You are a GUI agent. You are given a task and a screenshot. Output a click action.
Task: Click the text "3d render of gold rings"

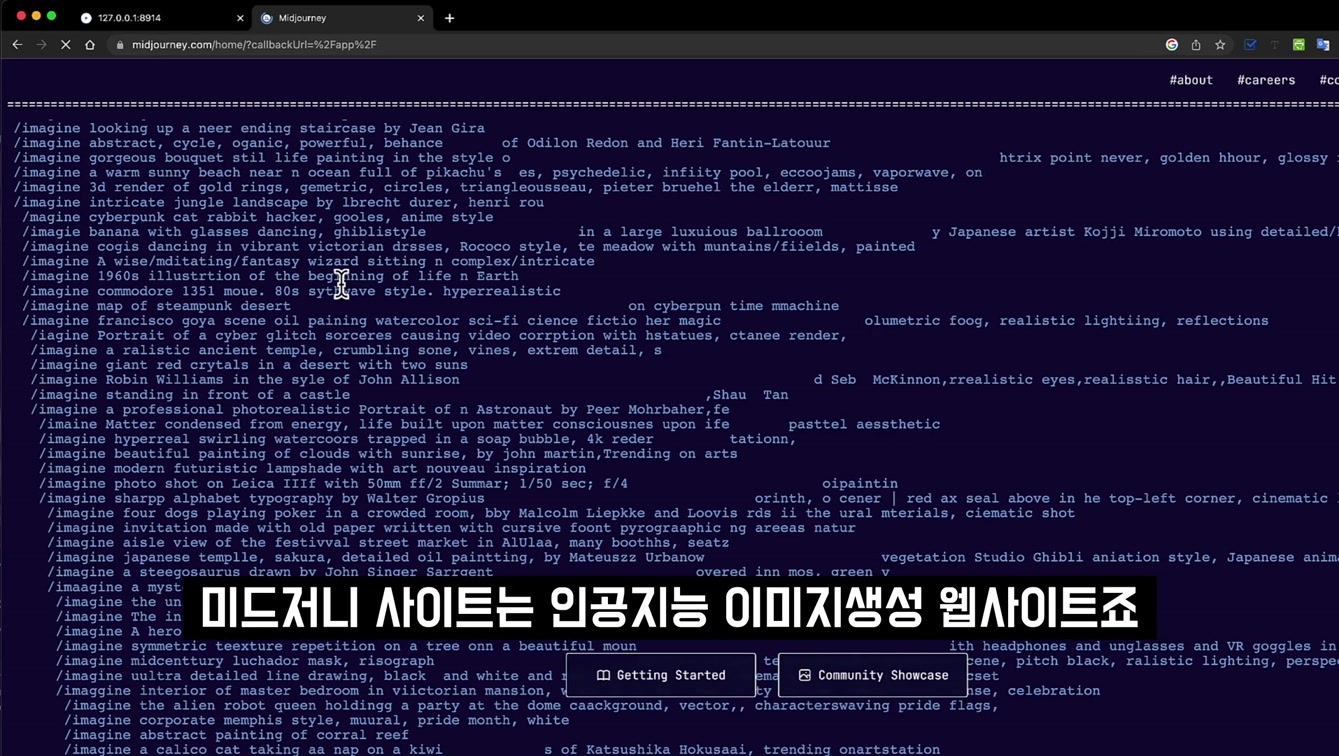[x=186, y=187]
